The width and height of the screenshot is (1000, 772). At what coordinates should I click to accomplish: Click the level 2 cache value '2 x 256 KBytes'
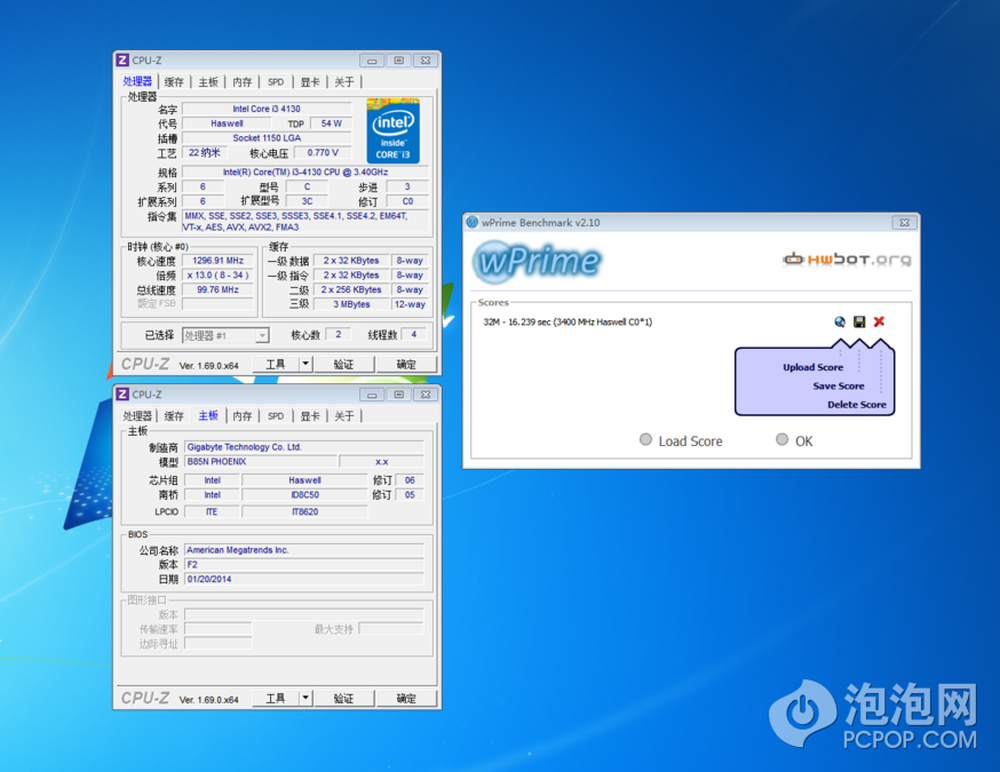pyautogui.click(x=351, y=290)
